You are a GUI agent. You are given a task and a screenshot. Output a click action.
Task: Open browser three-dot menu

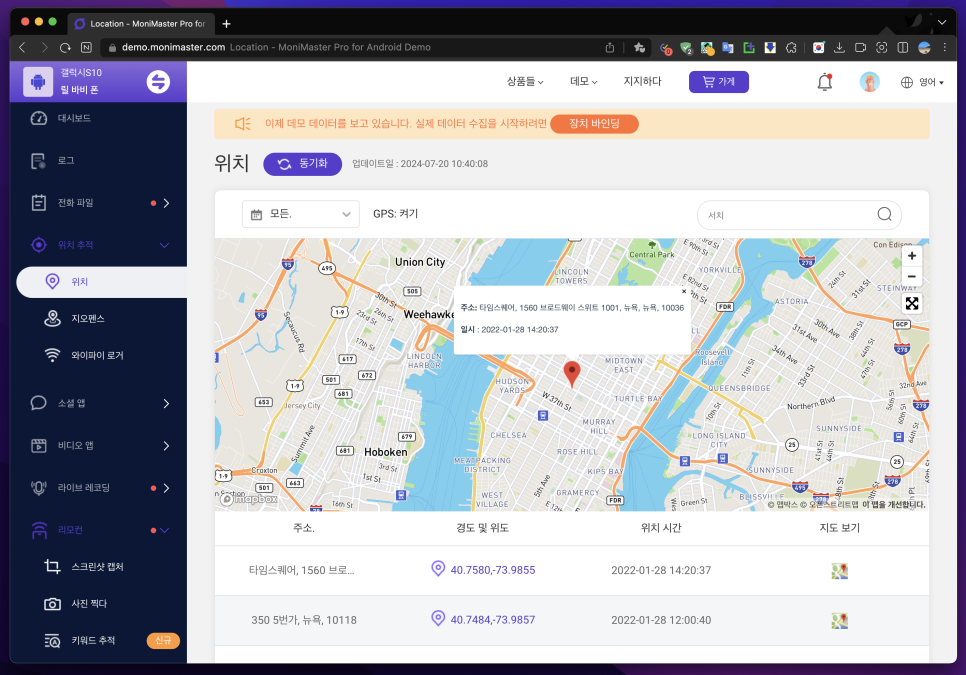click(x=944, y=47)
